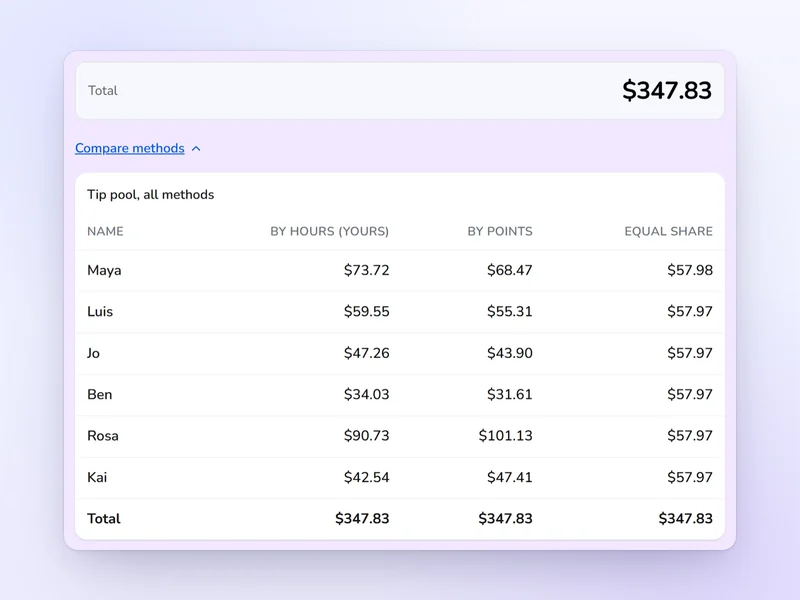
Task: Select the name Luis
Action: [x=100, y=311]
